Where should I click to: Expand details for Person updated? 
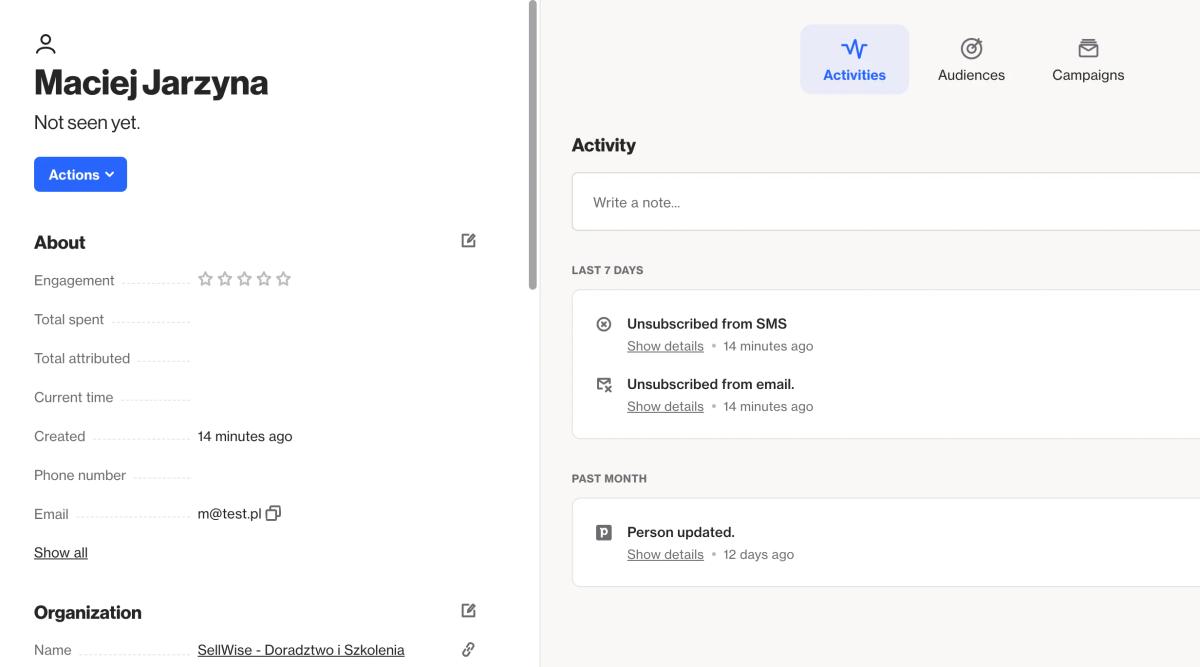click(x=665, y=554)
